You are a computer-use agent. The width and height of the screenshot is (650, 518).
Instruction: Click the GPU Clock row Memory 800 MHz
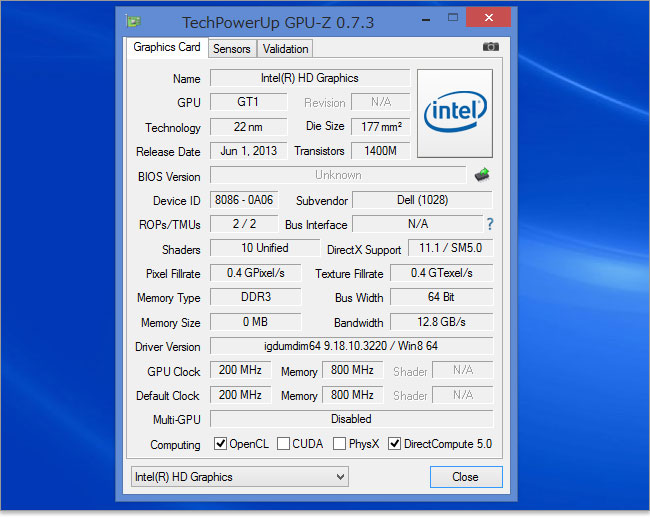(x=352, y=370)
